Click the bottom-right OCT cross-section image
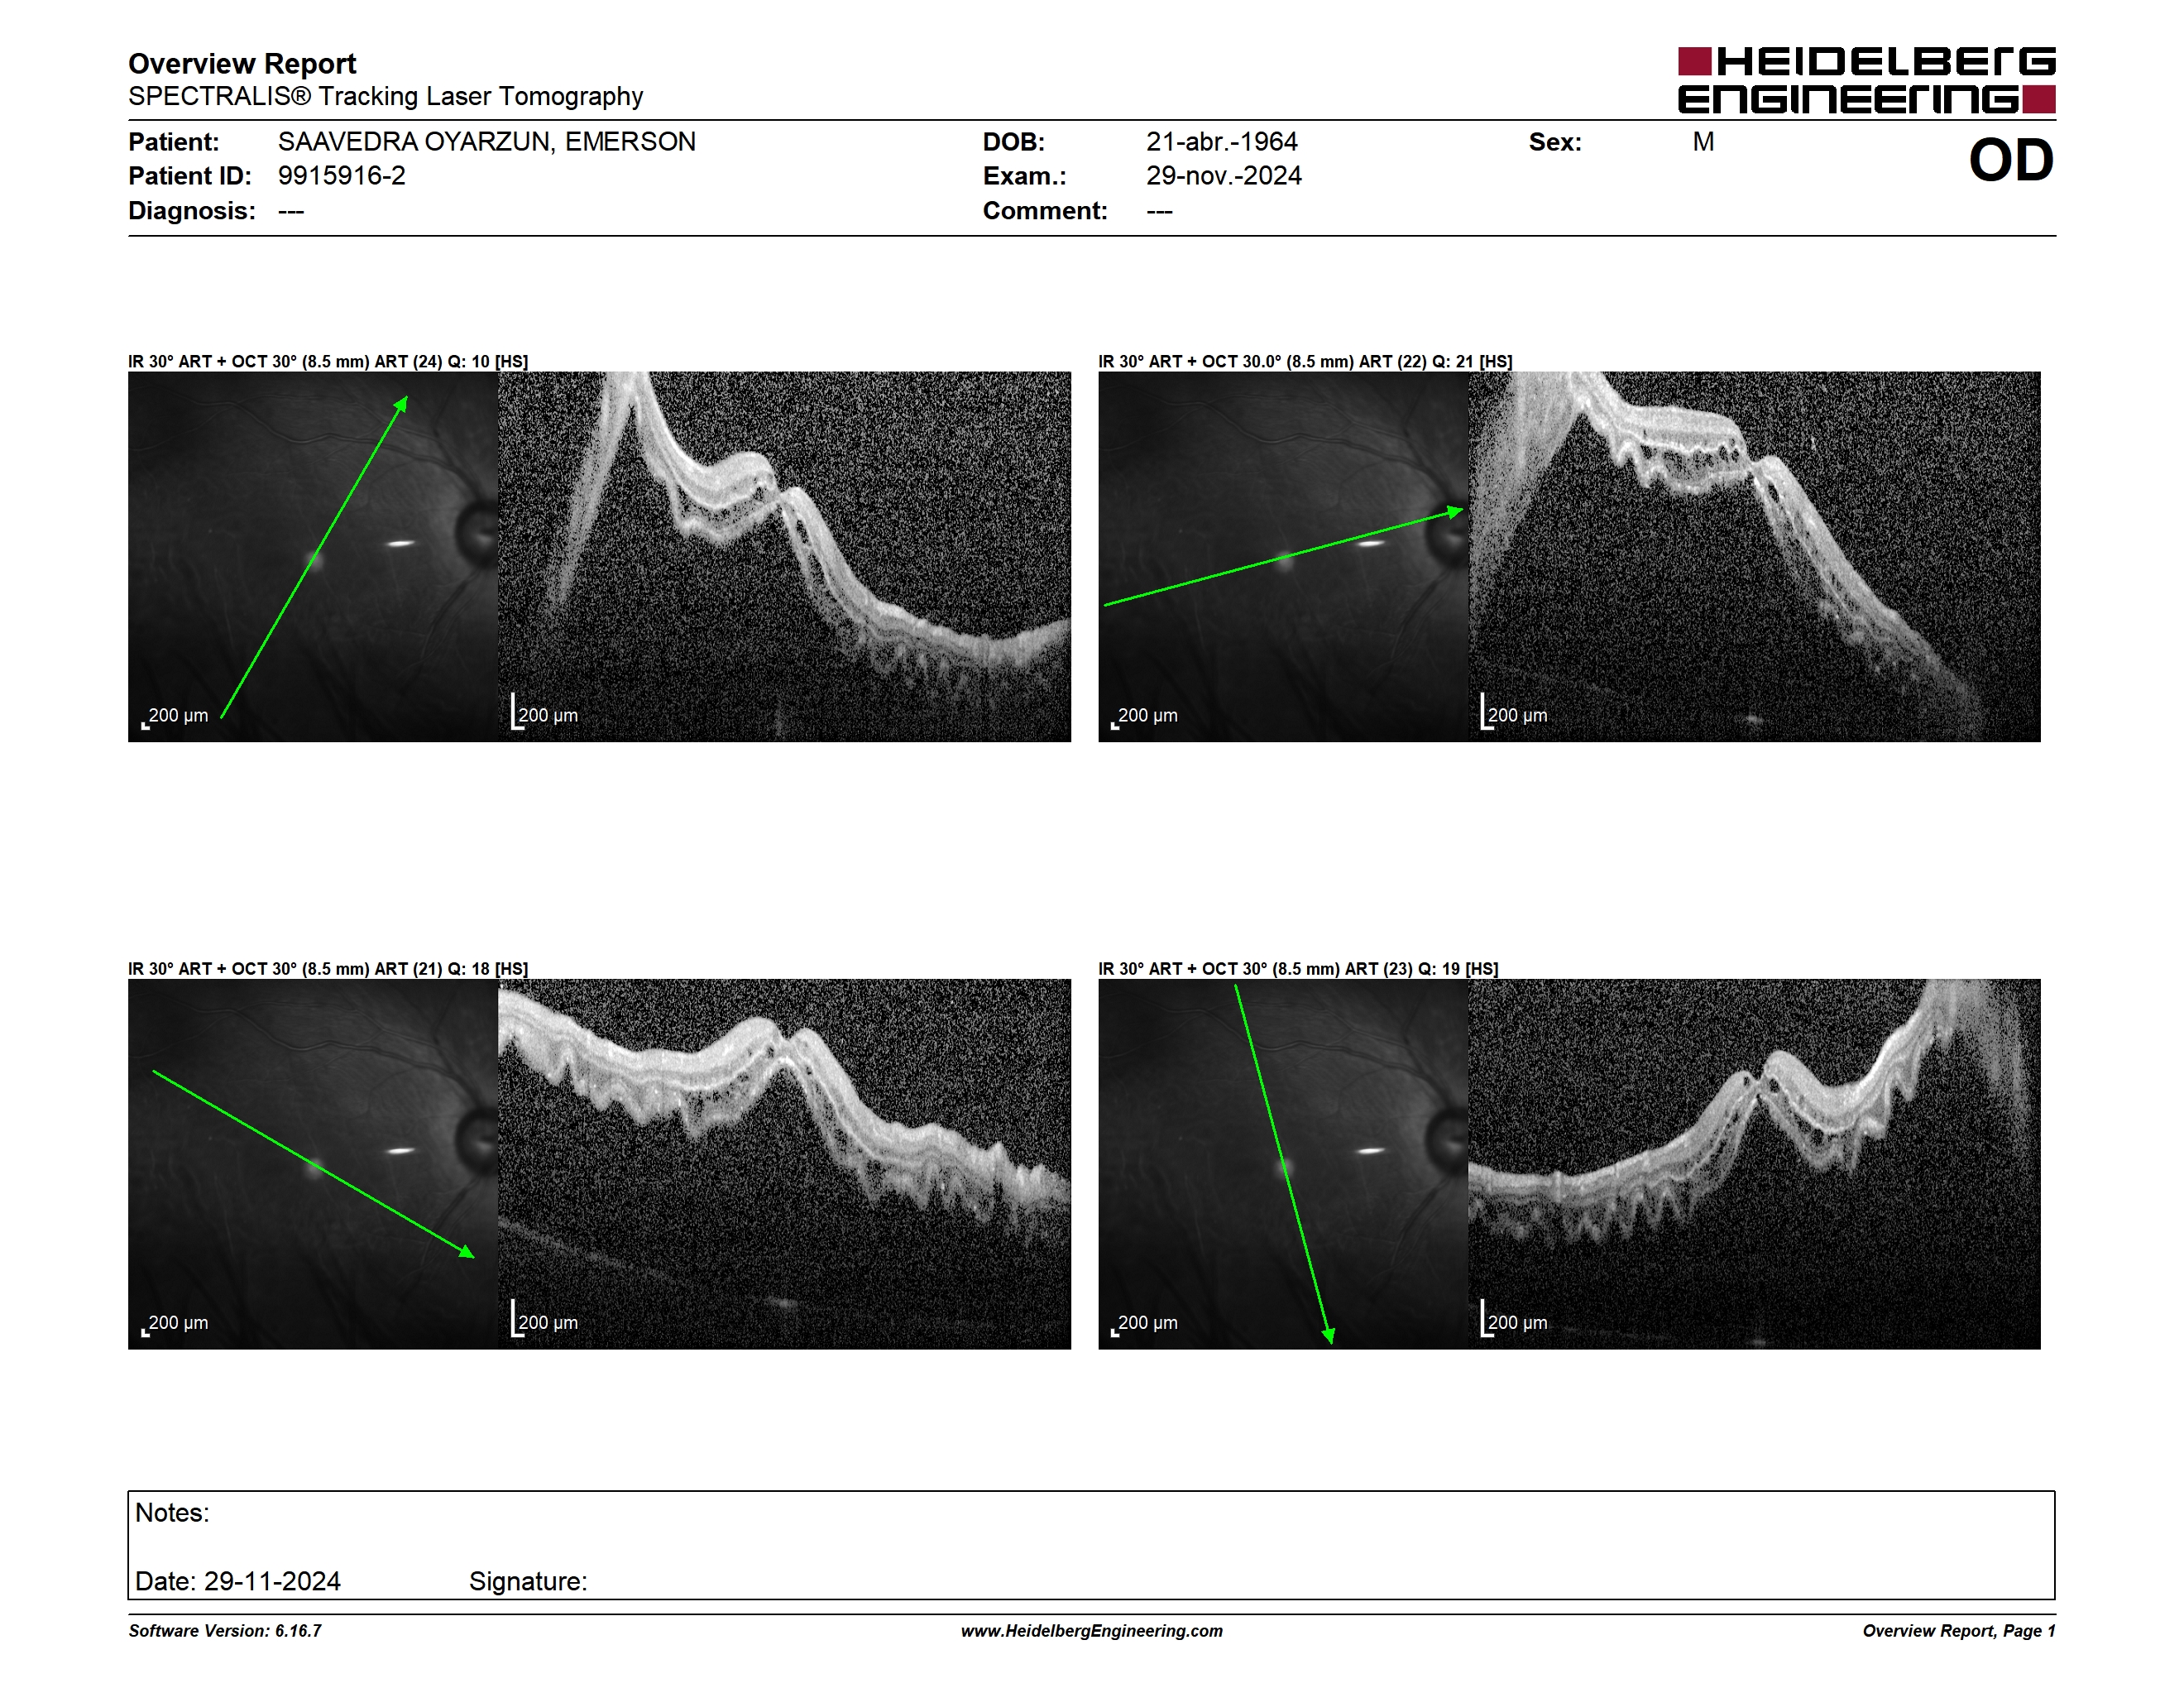The width and height of the screenshot is (2184, 1688). 1754,1164
